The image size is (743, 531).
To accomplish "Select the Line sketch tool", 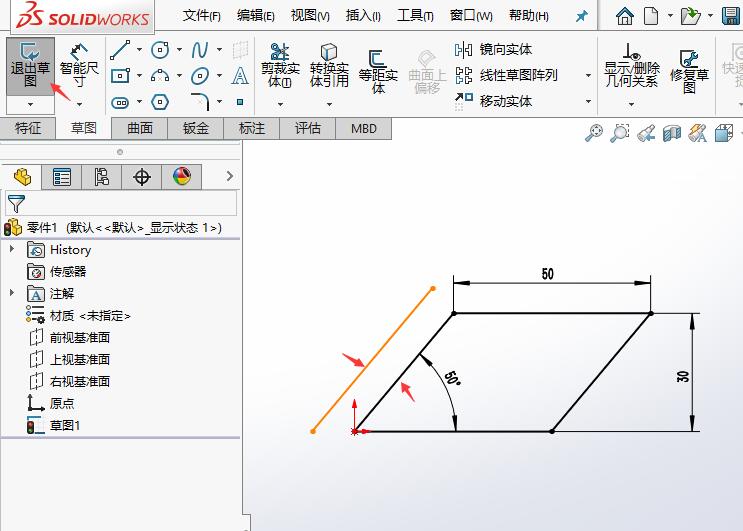I will 120,50.
